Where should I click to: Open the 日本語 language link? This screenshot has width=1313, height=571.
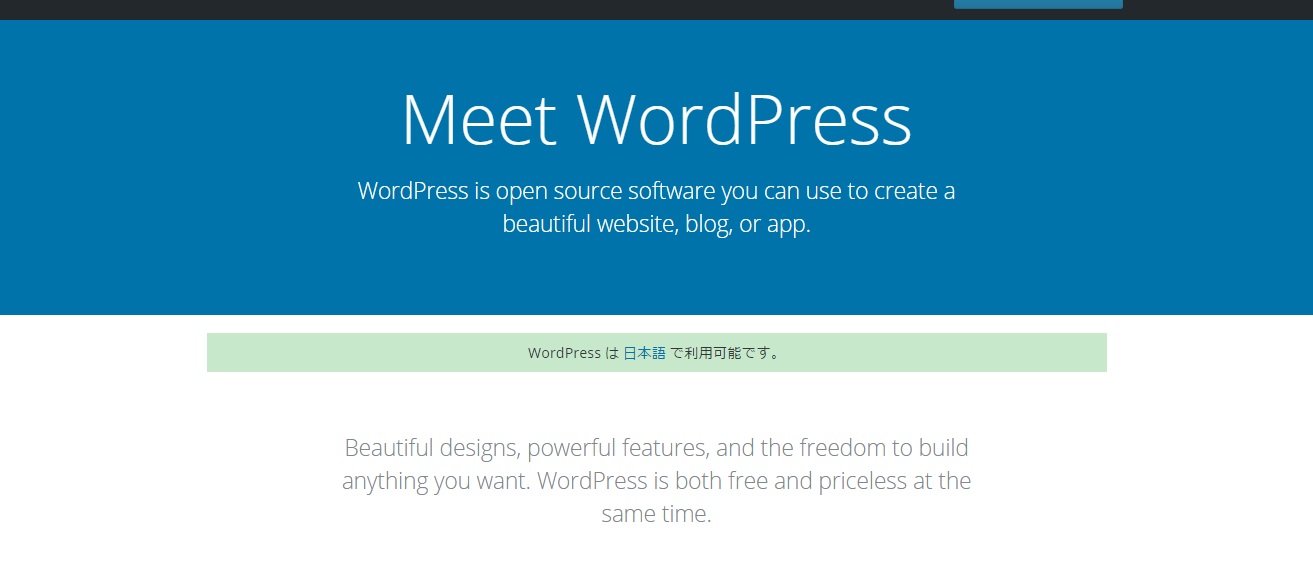644,353
